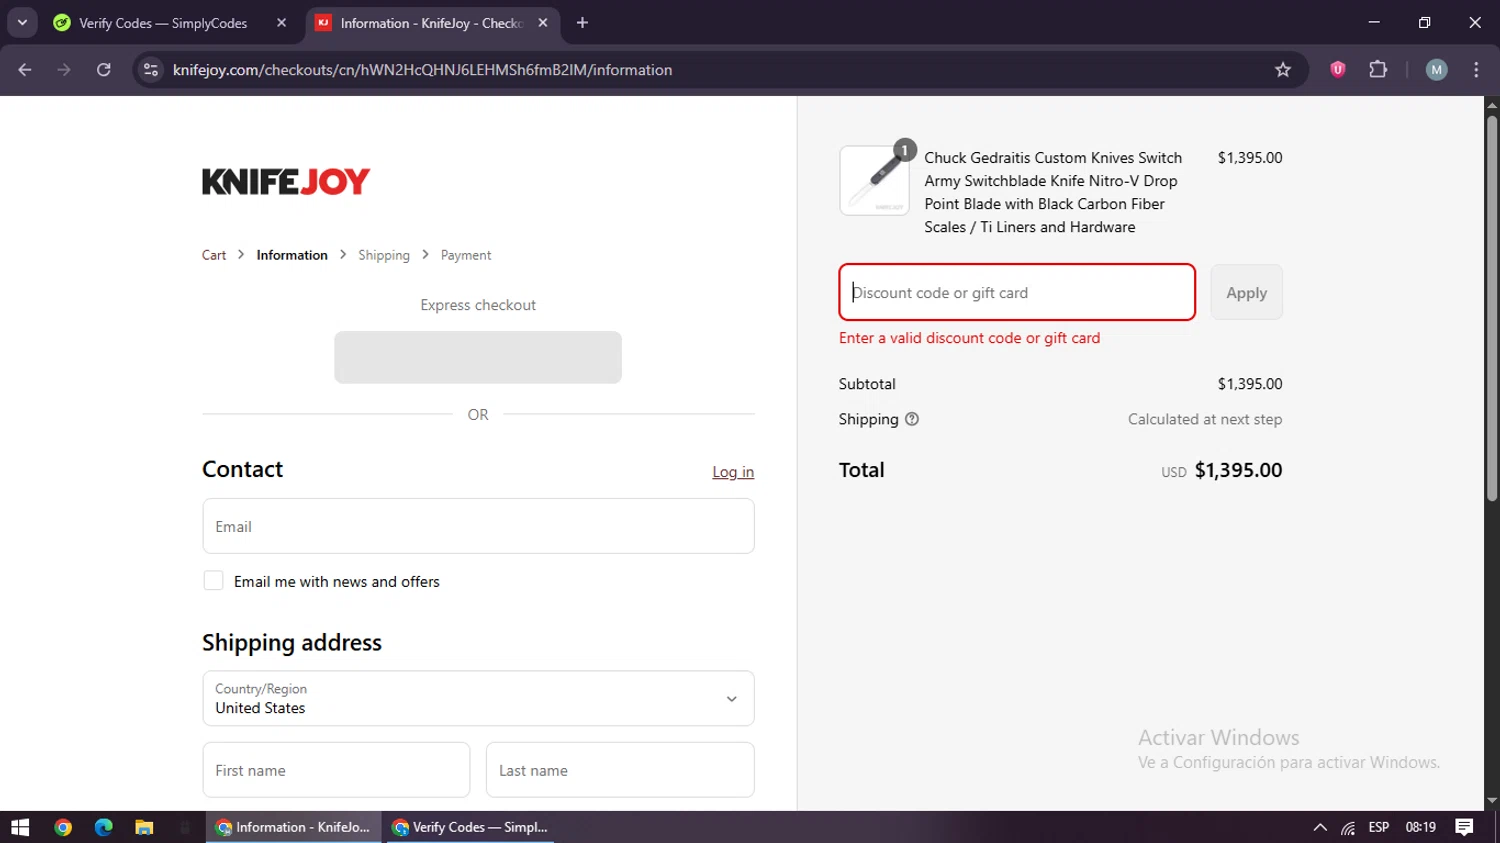
Task: Go to Cart breadcrumb link
Action: [x=214, y=255]
